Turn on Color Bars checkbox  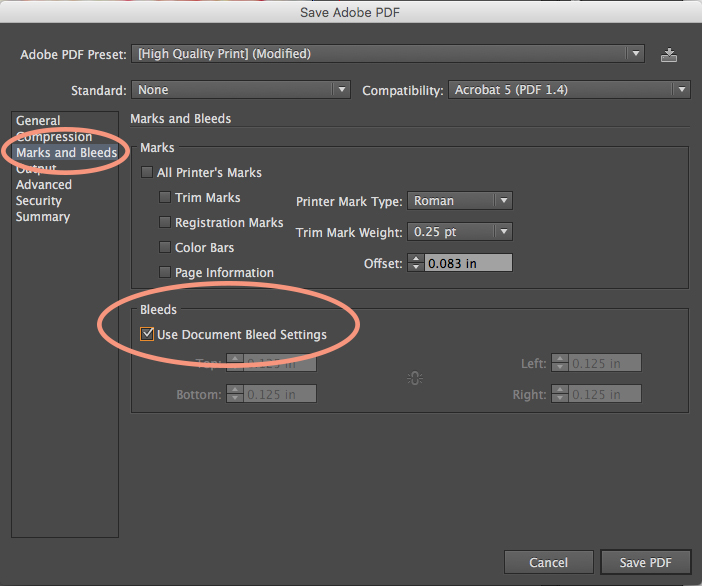(x=165, y=247)
